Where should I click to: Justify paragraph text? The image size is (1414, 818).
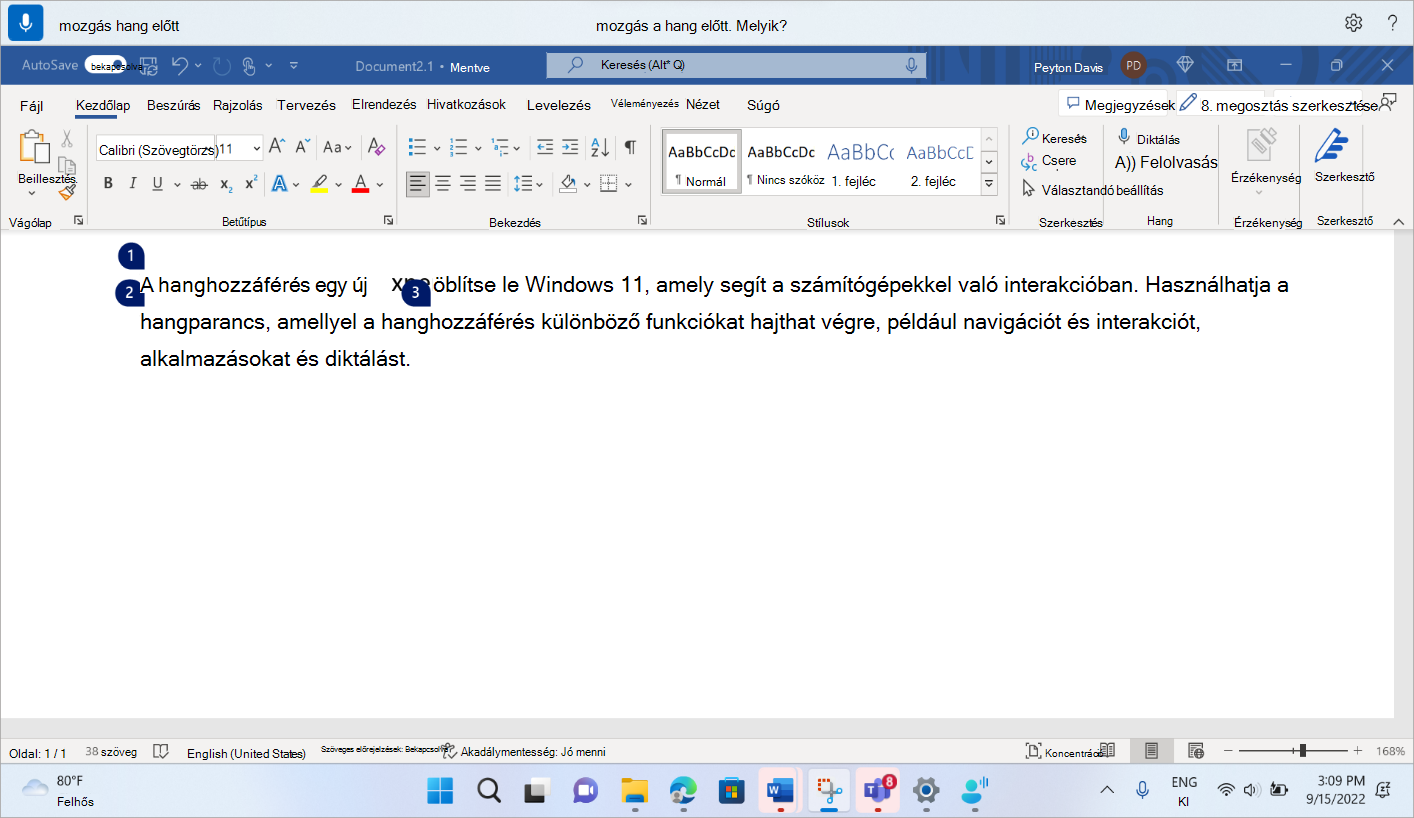point(493,184)
